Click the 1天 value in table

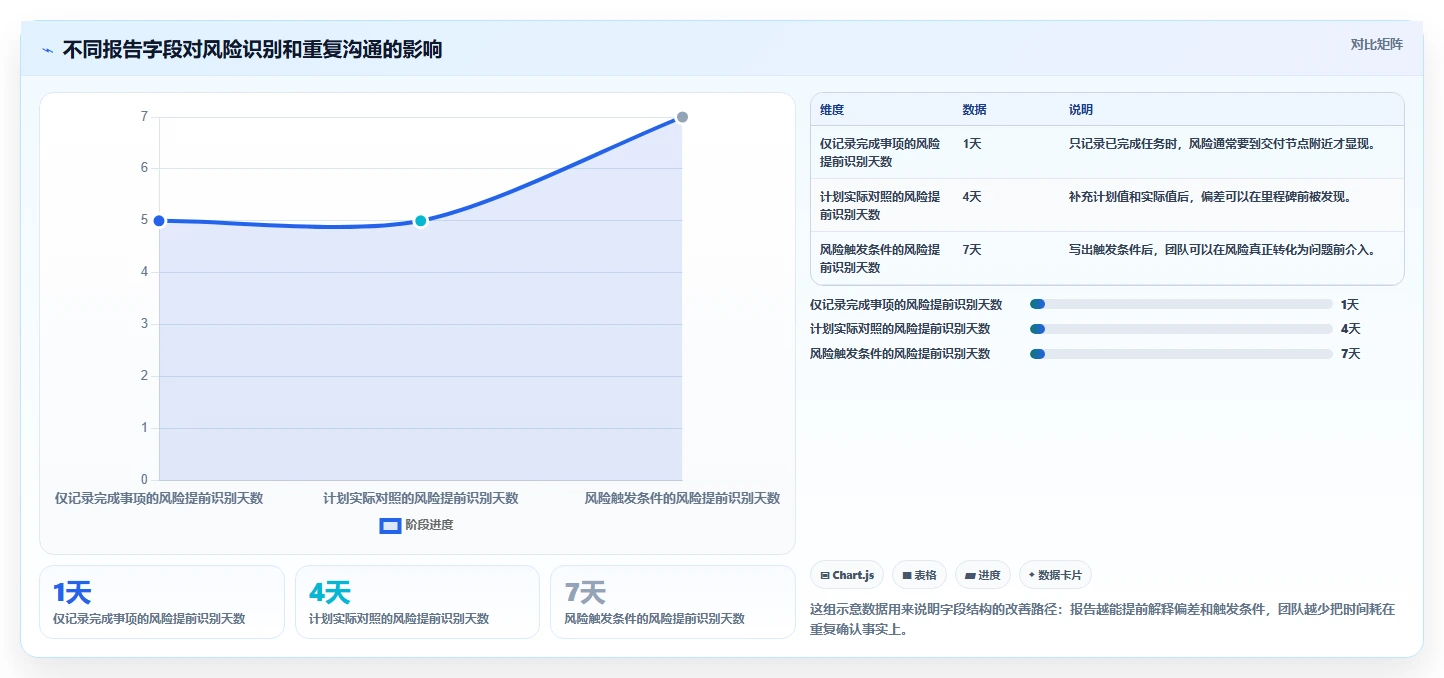(972, 144)
